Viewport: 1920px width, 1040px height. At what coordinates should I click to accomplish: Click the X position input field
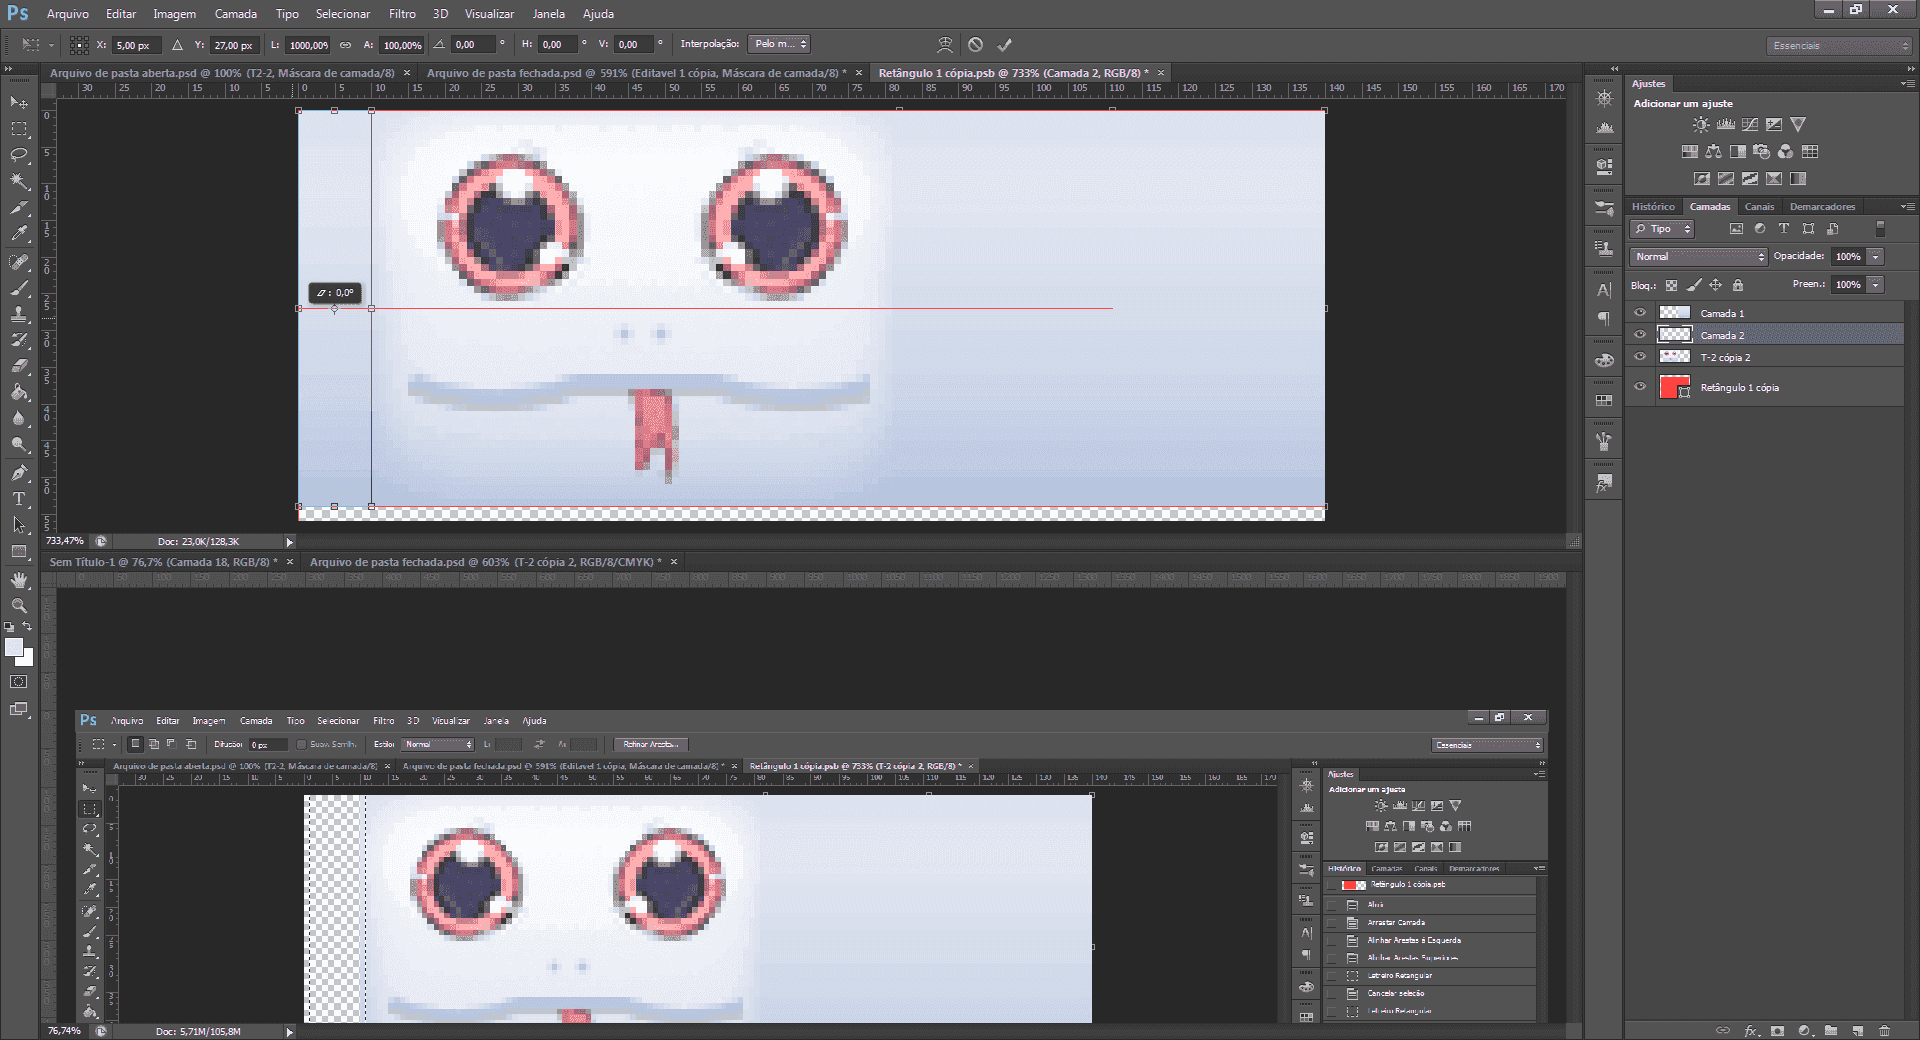[135, 45]
